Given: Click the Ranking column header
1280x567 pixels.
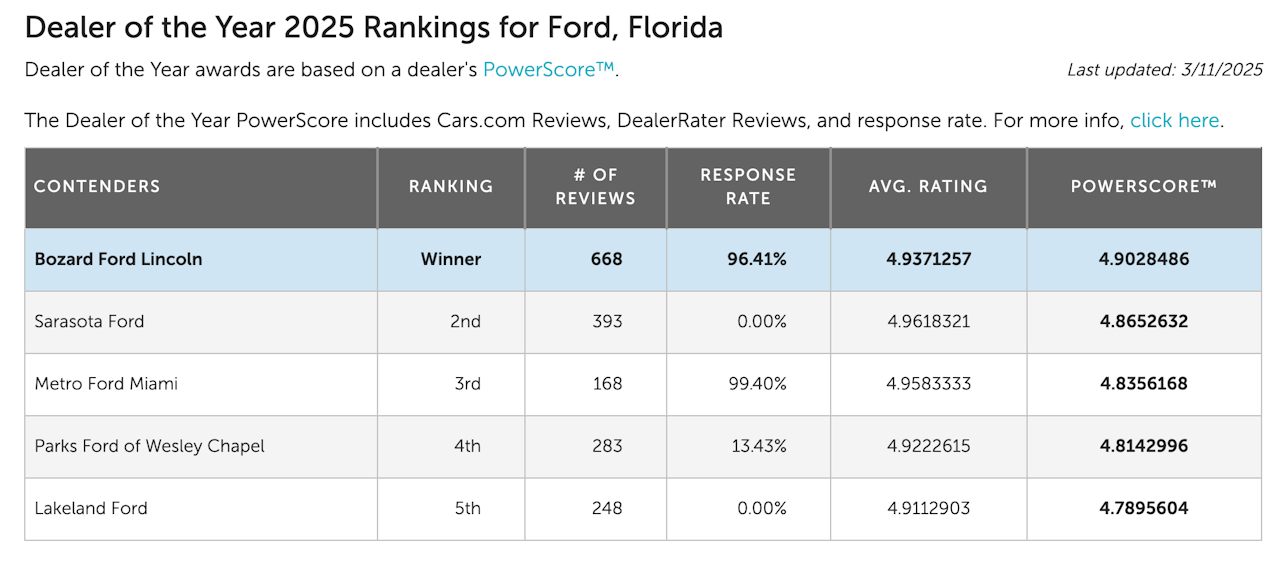Looking at the screenshot, I should click(451, 187).
